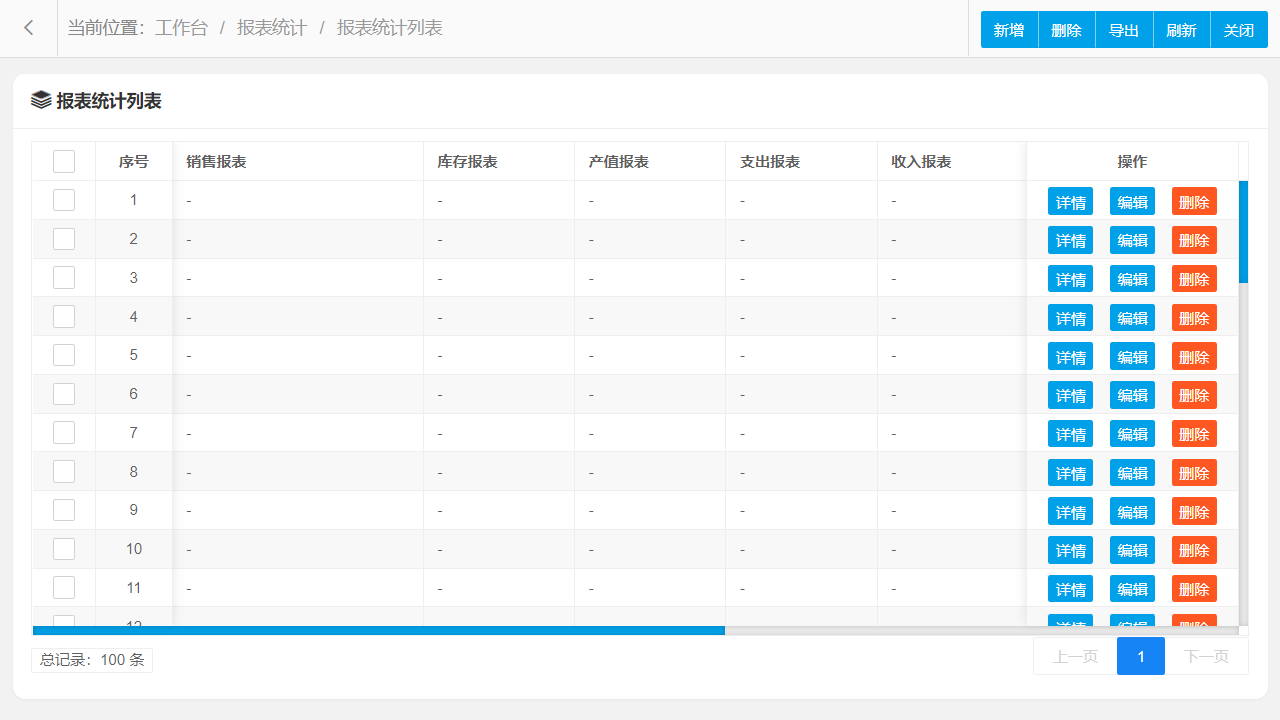Click 编辑 in row 6
The image size is (1280, 720).
coord(1132,395)
